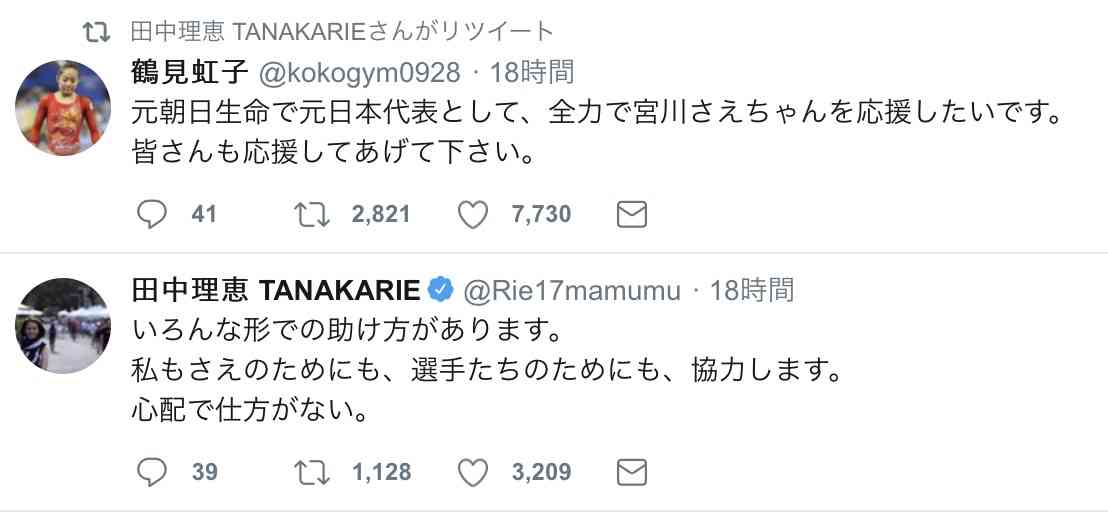This screenshot has height=518, width=1108.
Task: Like 田中理恵's tweet with 3,209 likes
Action: pos(473,472)
